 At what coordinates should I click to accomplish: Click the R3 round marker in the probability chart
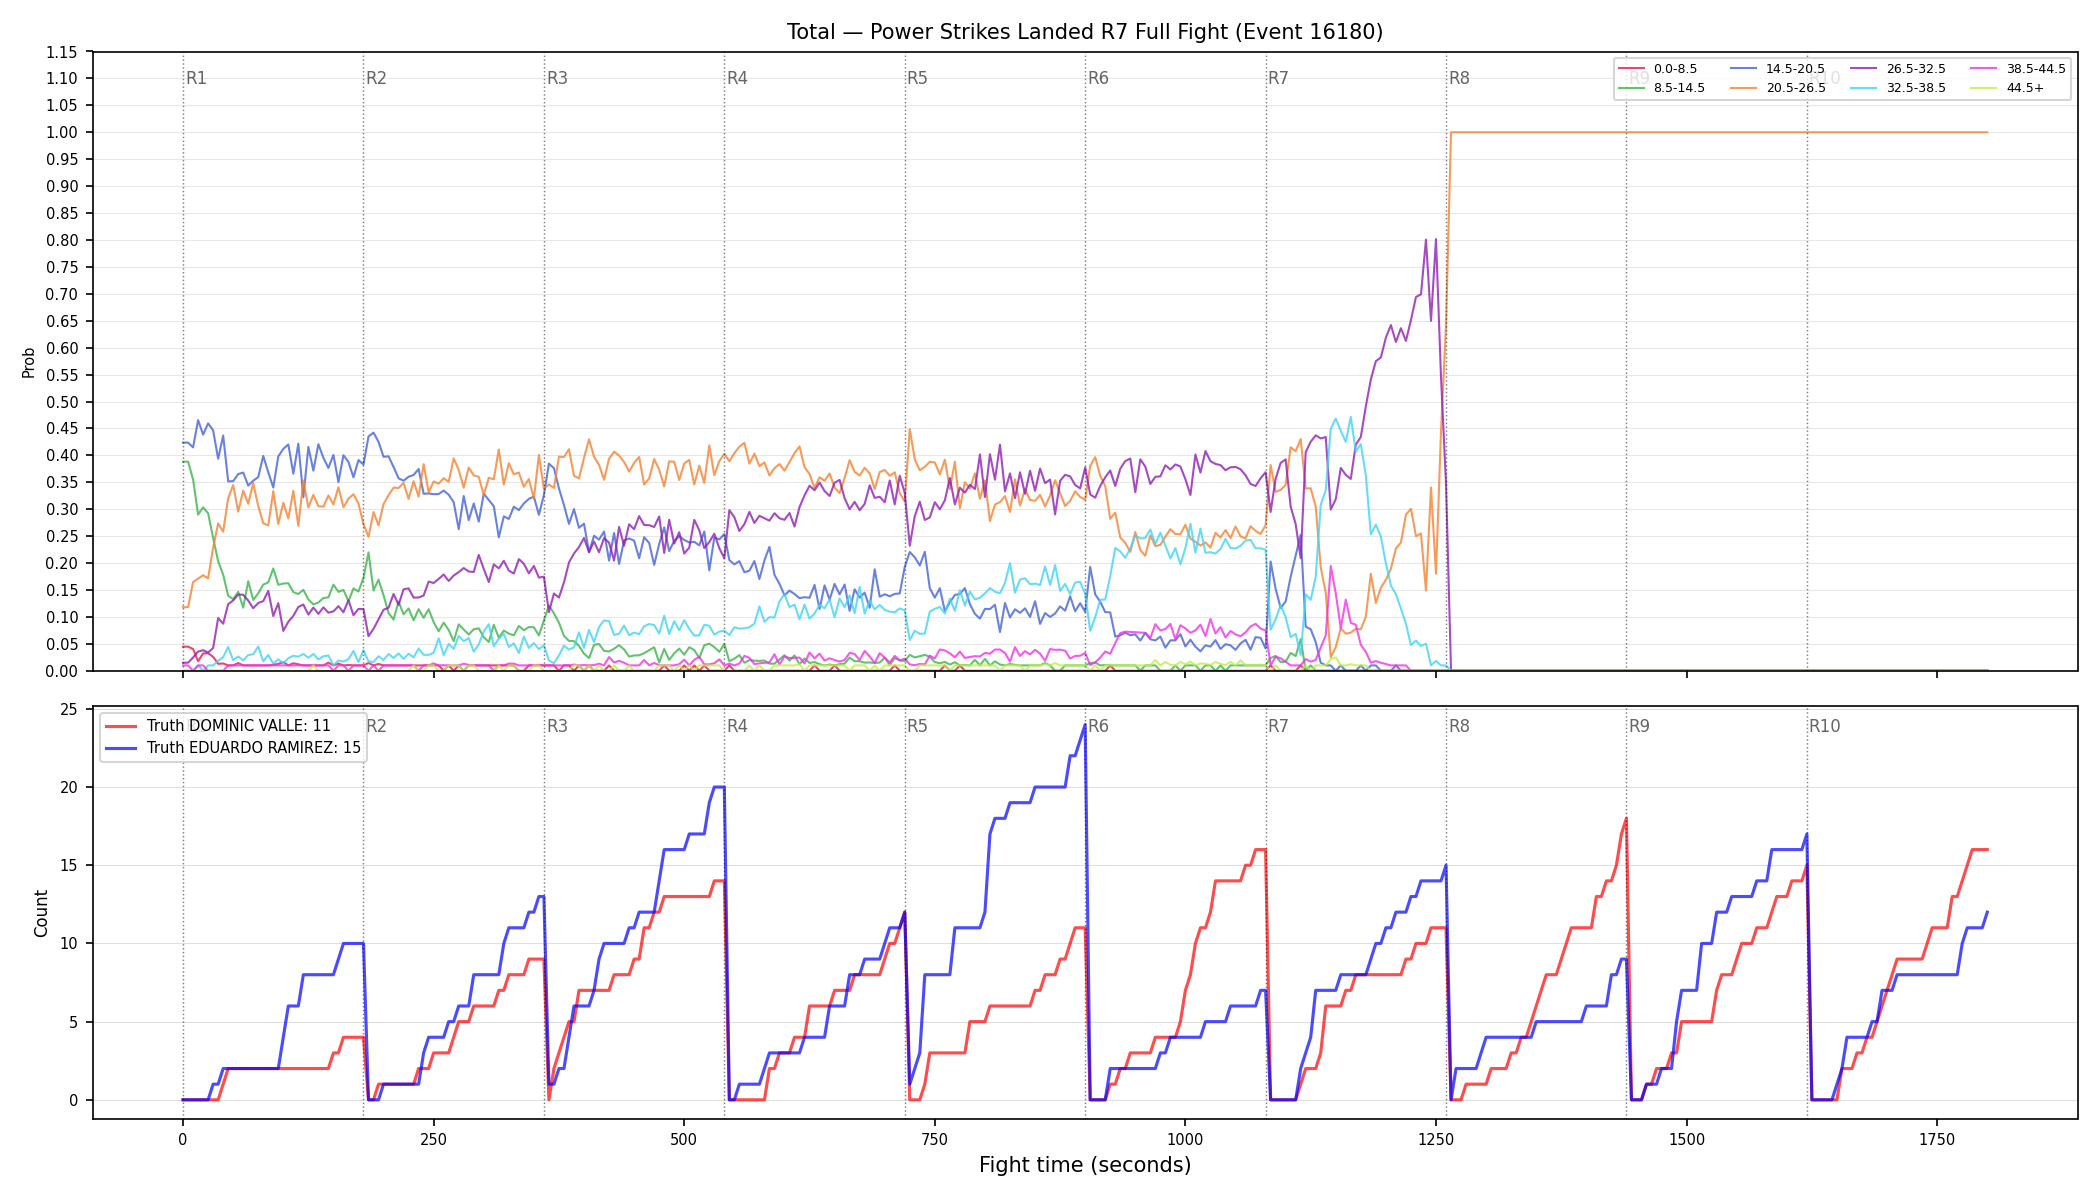tap(557, 78)
